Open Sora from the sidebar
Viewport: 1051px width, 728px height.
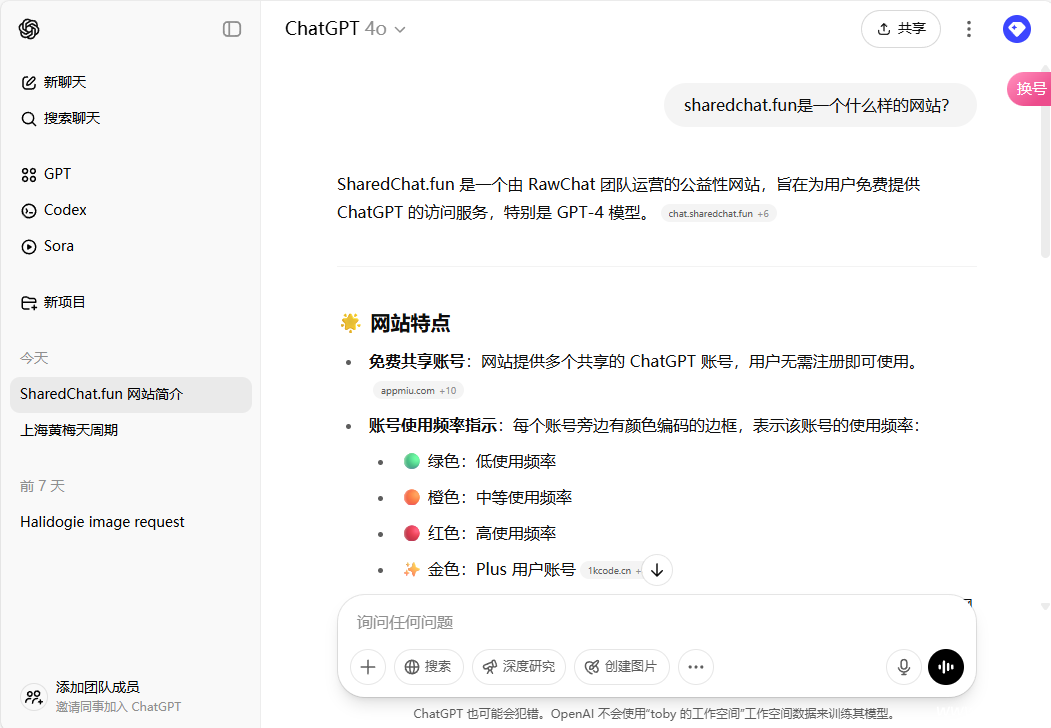coord(58,246)
